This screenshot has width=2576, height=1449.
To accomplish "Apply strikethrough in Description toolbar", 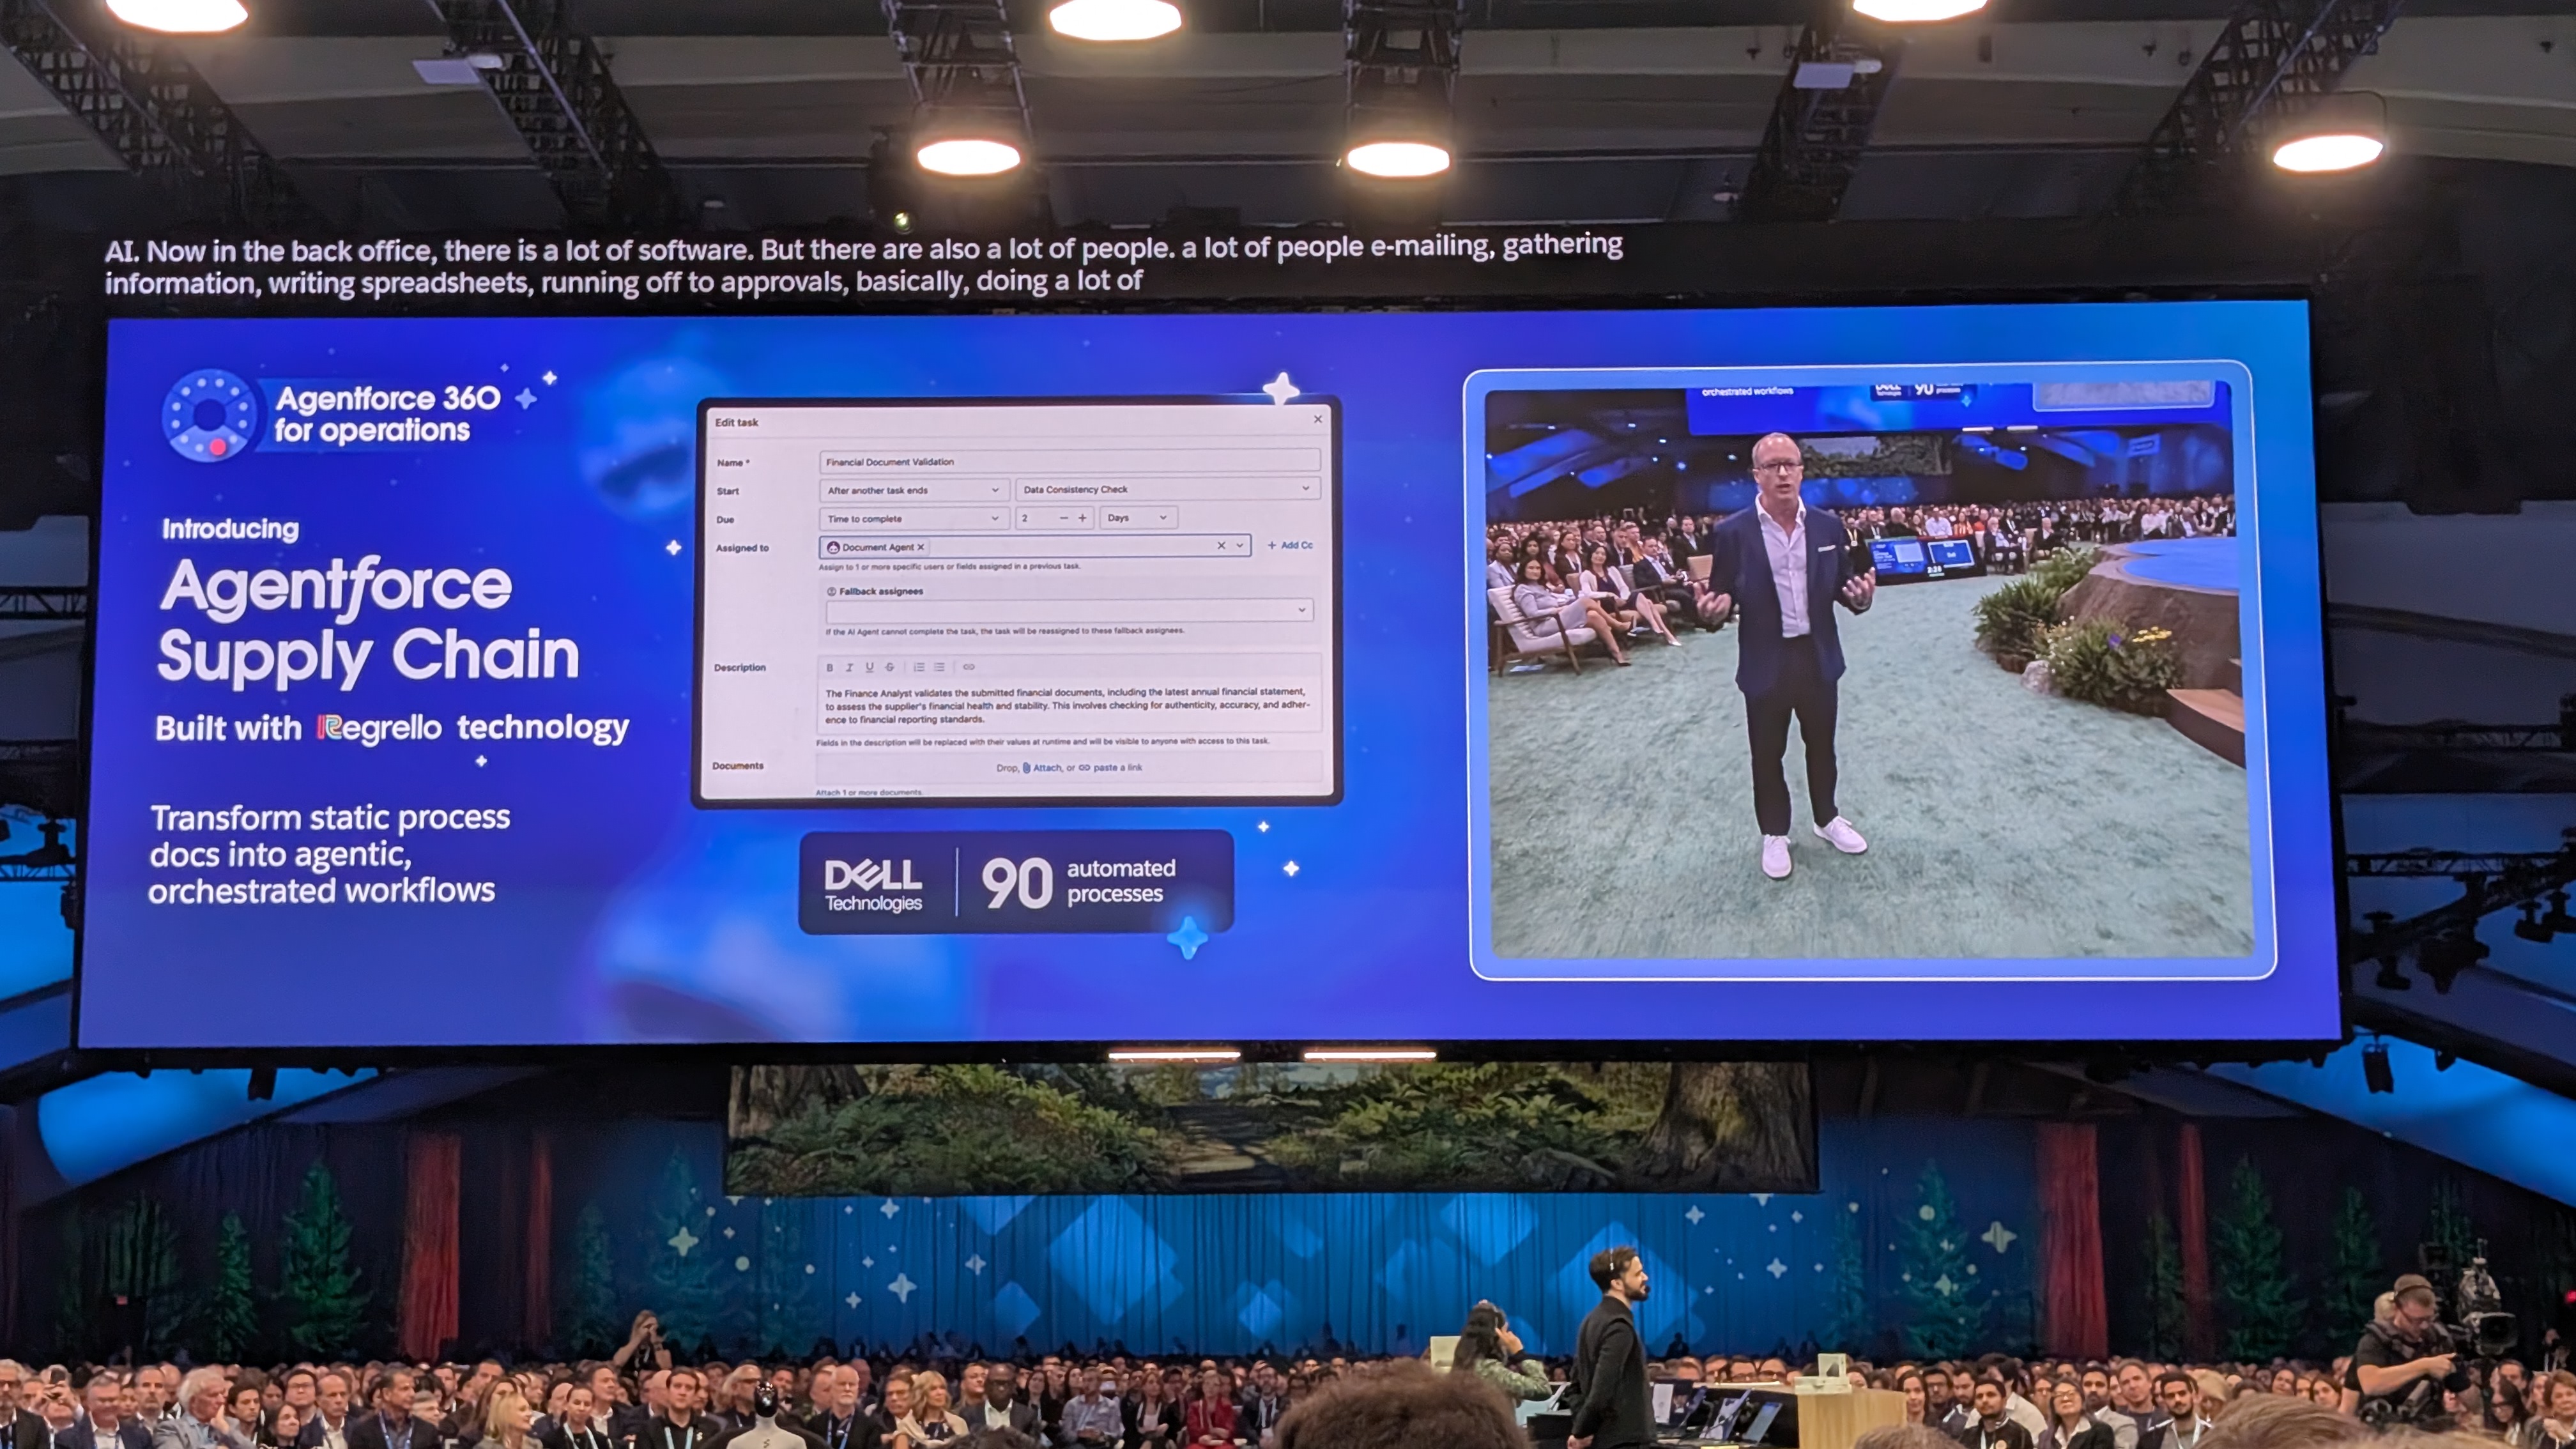I will tap(889, 667).
